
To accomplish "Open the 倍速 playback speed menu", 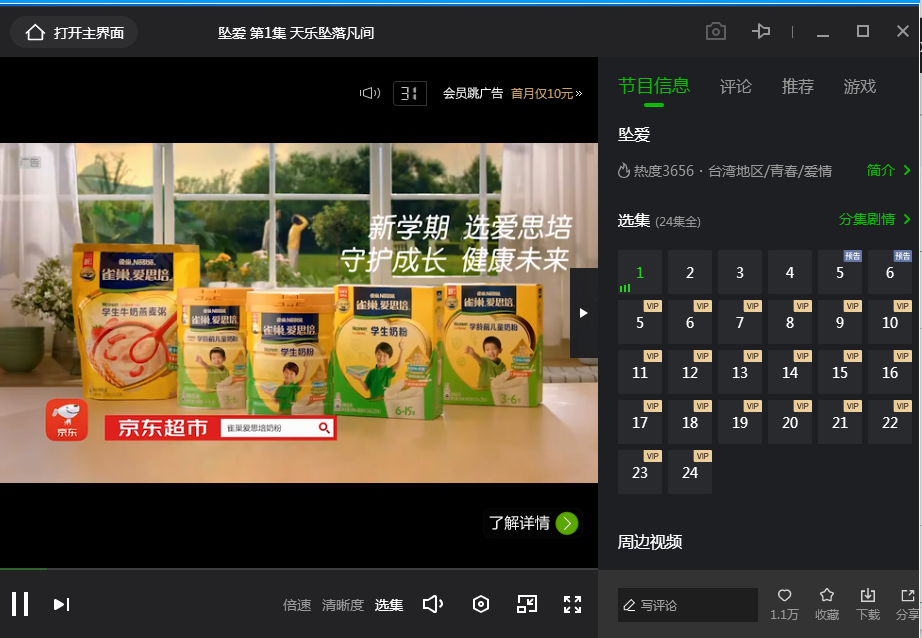I will [297, 604].
